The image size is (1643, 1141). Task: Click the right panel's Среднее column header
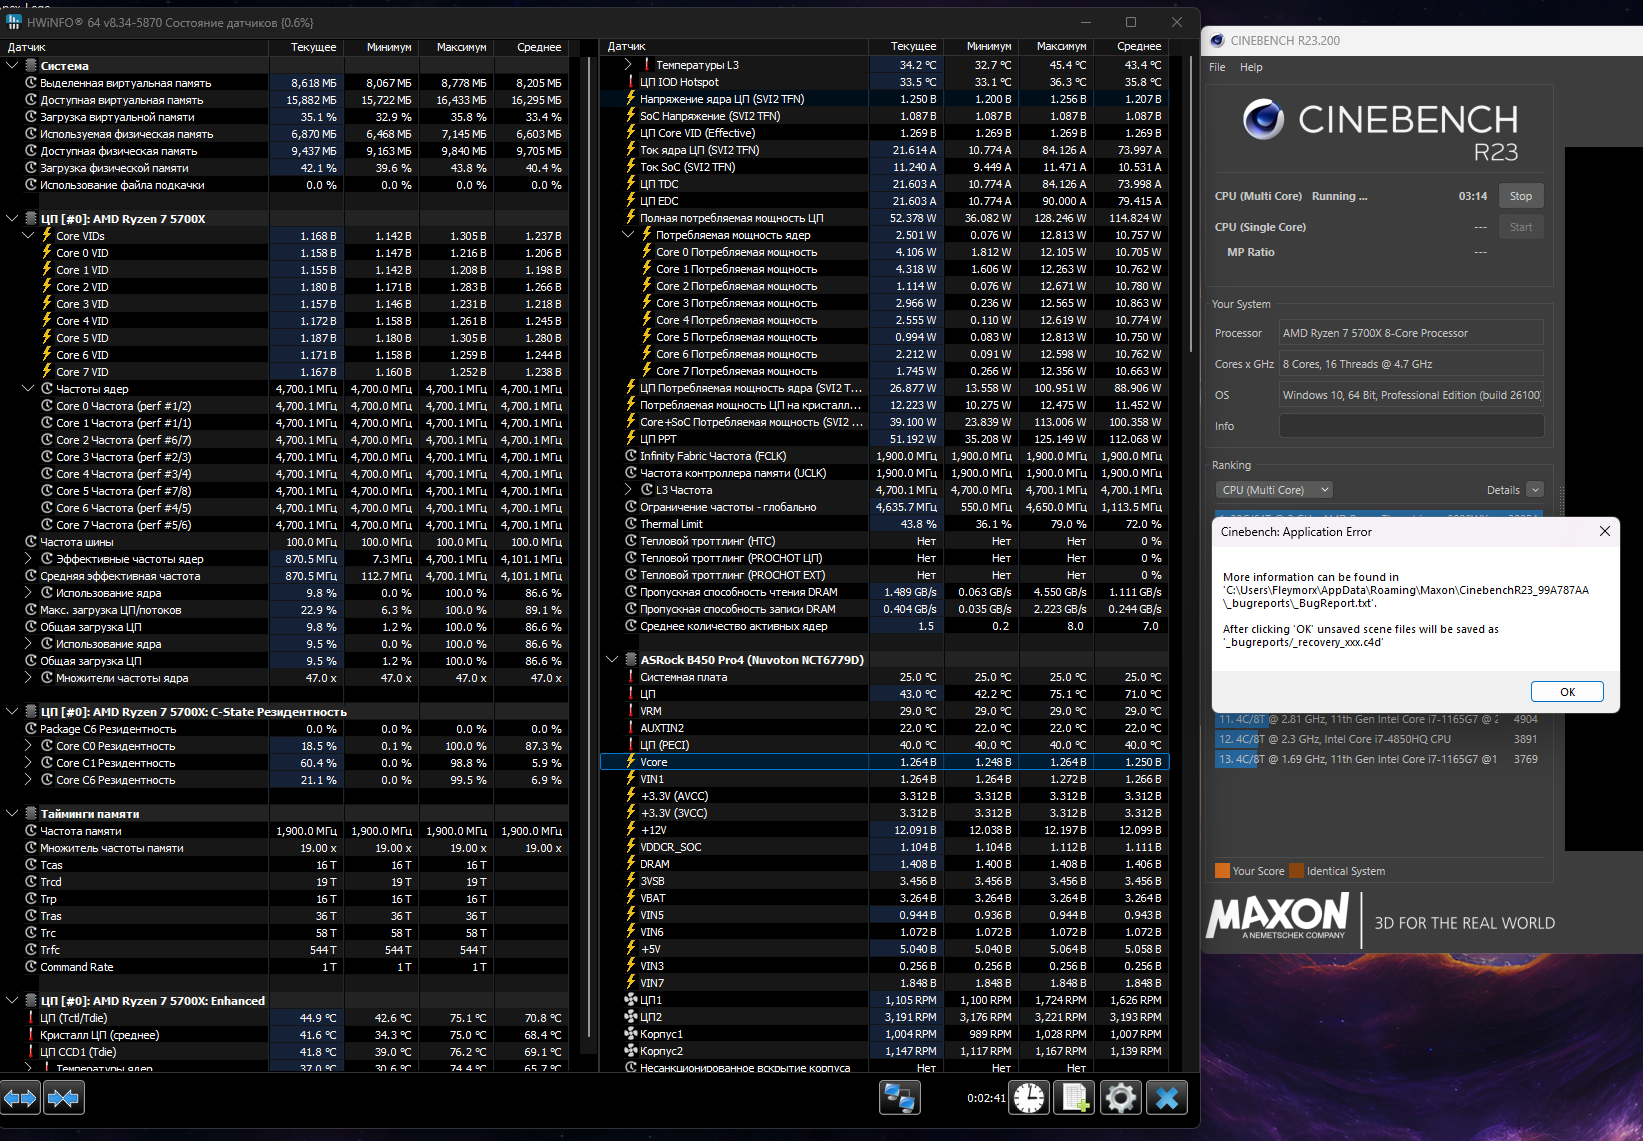pyautogui.click(x=1129, y=46)
